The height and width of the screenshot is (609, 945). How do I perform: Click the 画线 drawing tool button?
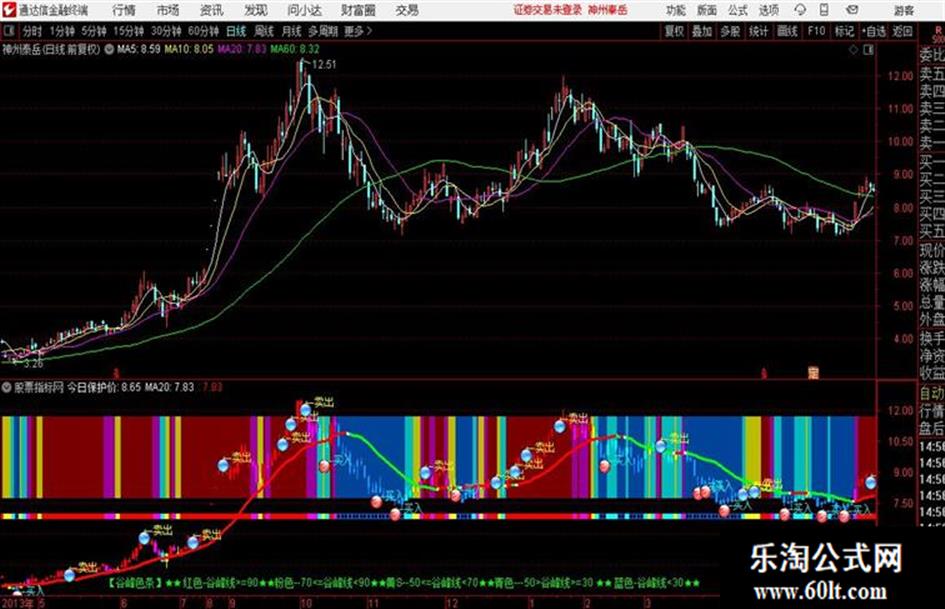tap(787, 31)
